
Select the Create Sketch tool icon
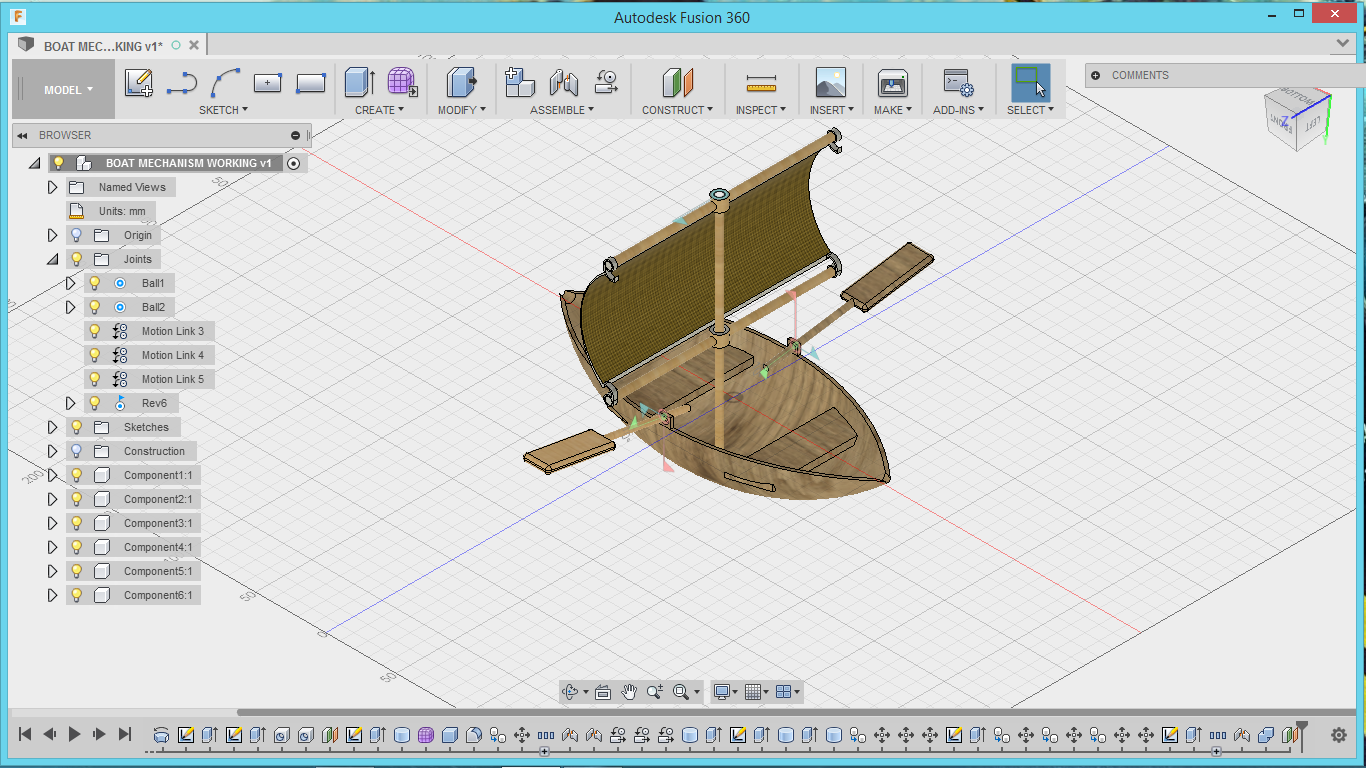pyautogui.click(x=139, y=83)
